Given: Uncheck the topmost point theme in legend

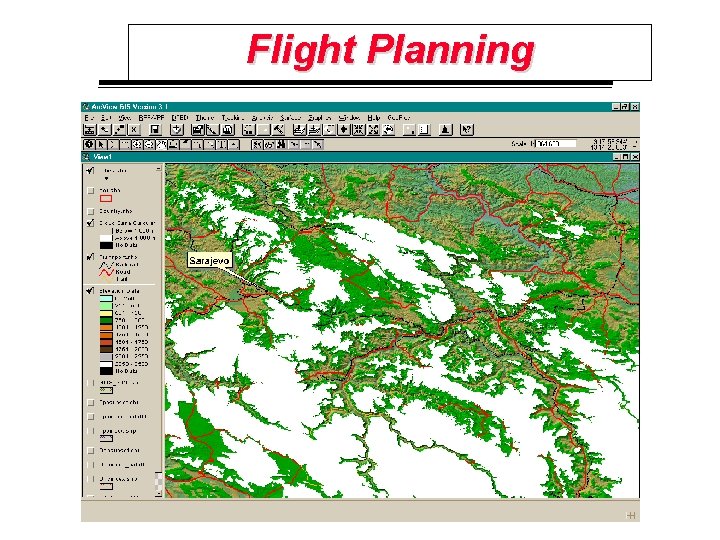Looking at the screenshot, I should pyautogui.click(x=90, y=171).
